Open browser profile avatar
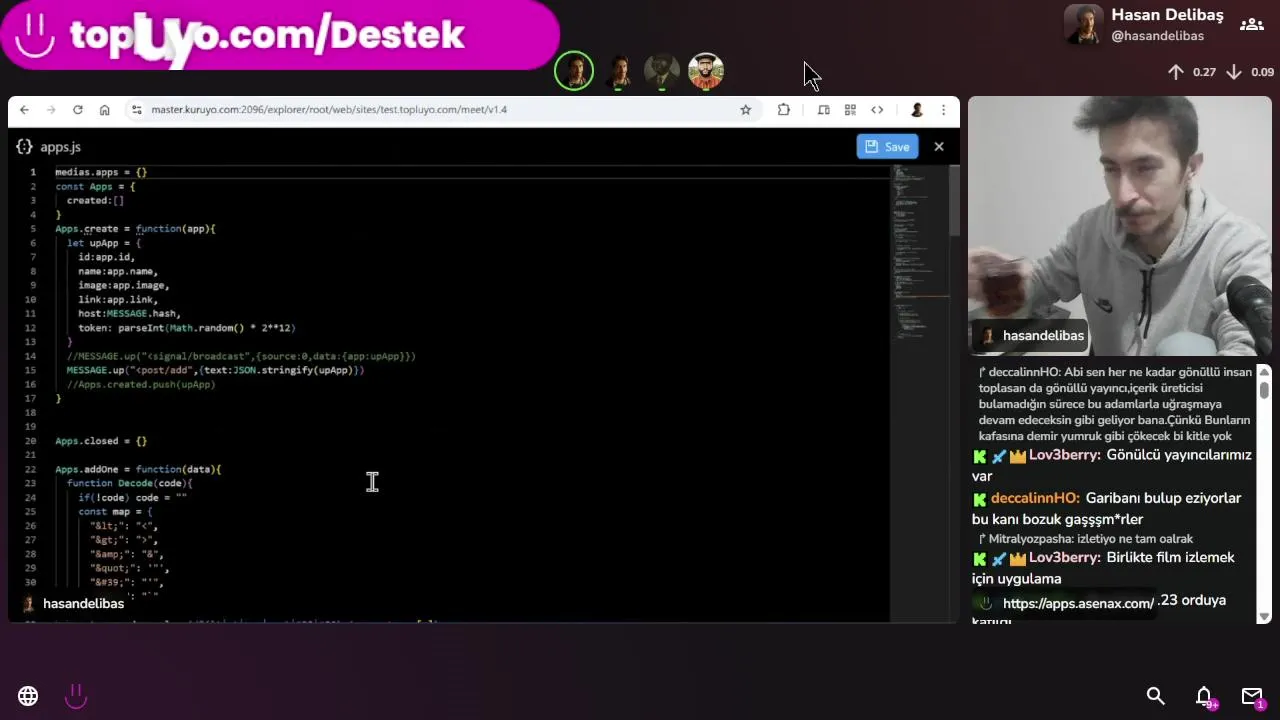 916,110
